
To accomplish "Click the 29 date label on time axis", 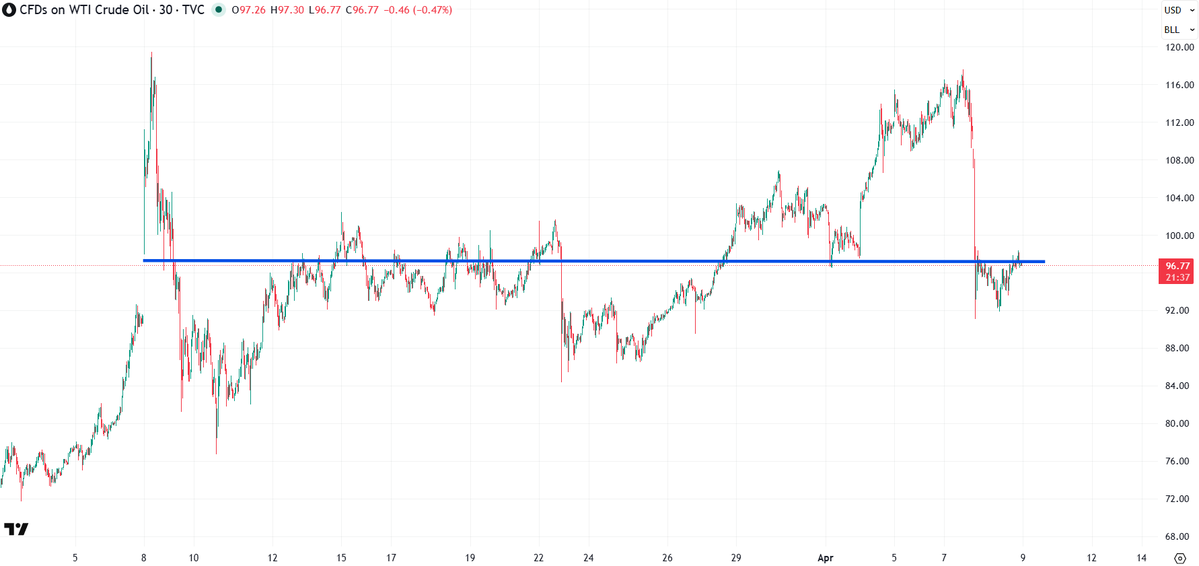I will pos(736,558).
